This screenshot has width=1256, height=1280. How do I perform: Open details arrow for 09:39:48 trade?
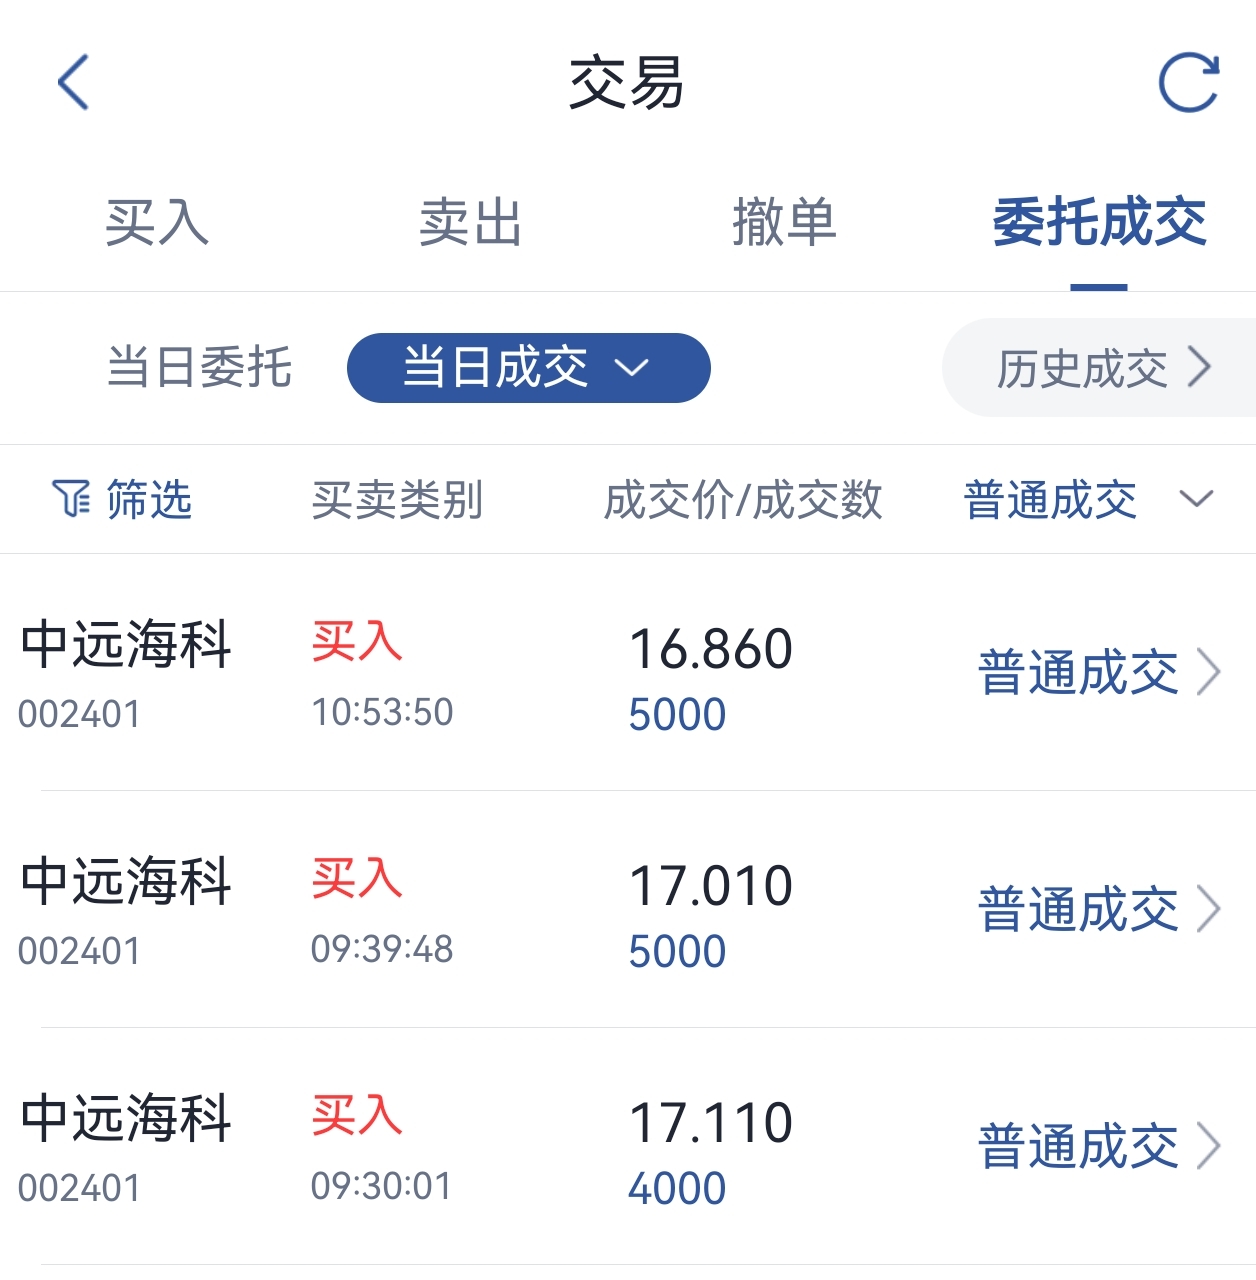(1210, 909)
